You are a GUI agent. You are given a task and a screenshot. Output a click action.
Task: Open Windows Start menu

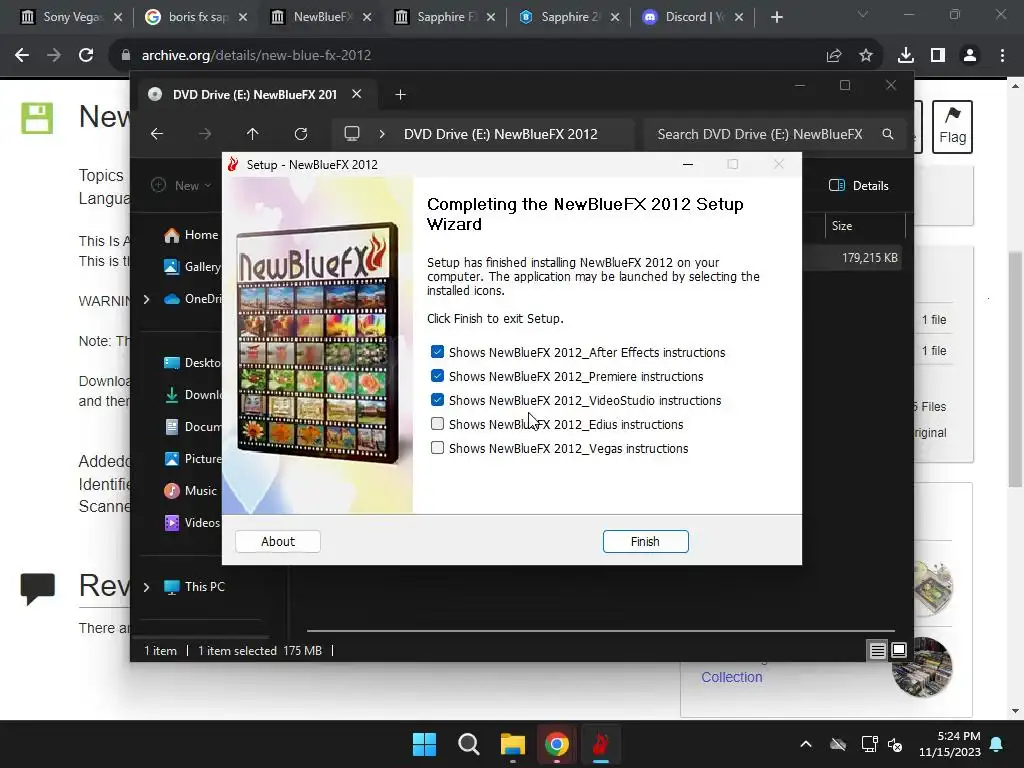tap(424, 744)
